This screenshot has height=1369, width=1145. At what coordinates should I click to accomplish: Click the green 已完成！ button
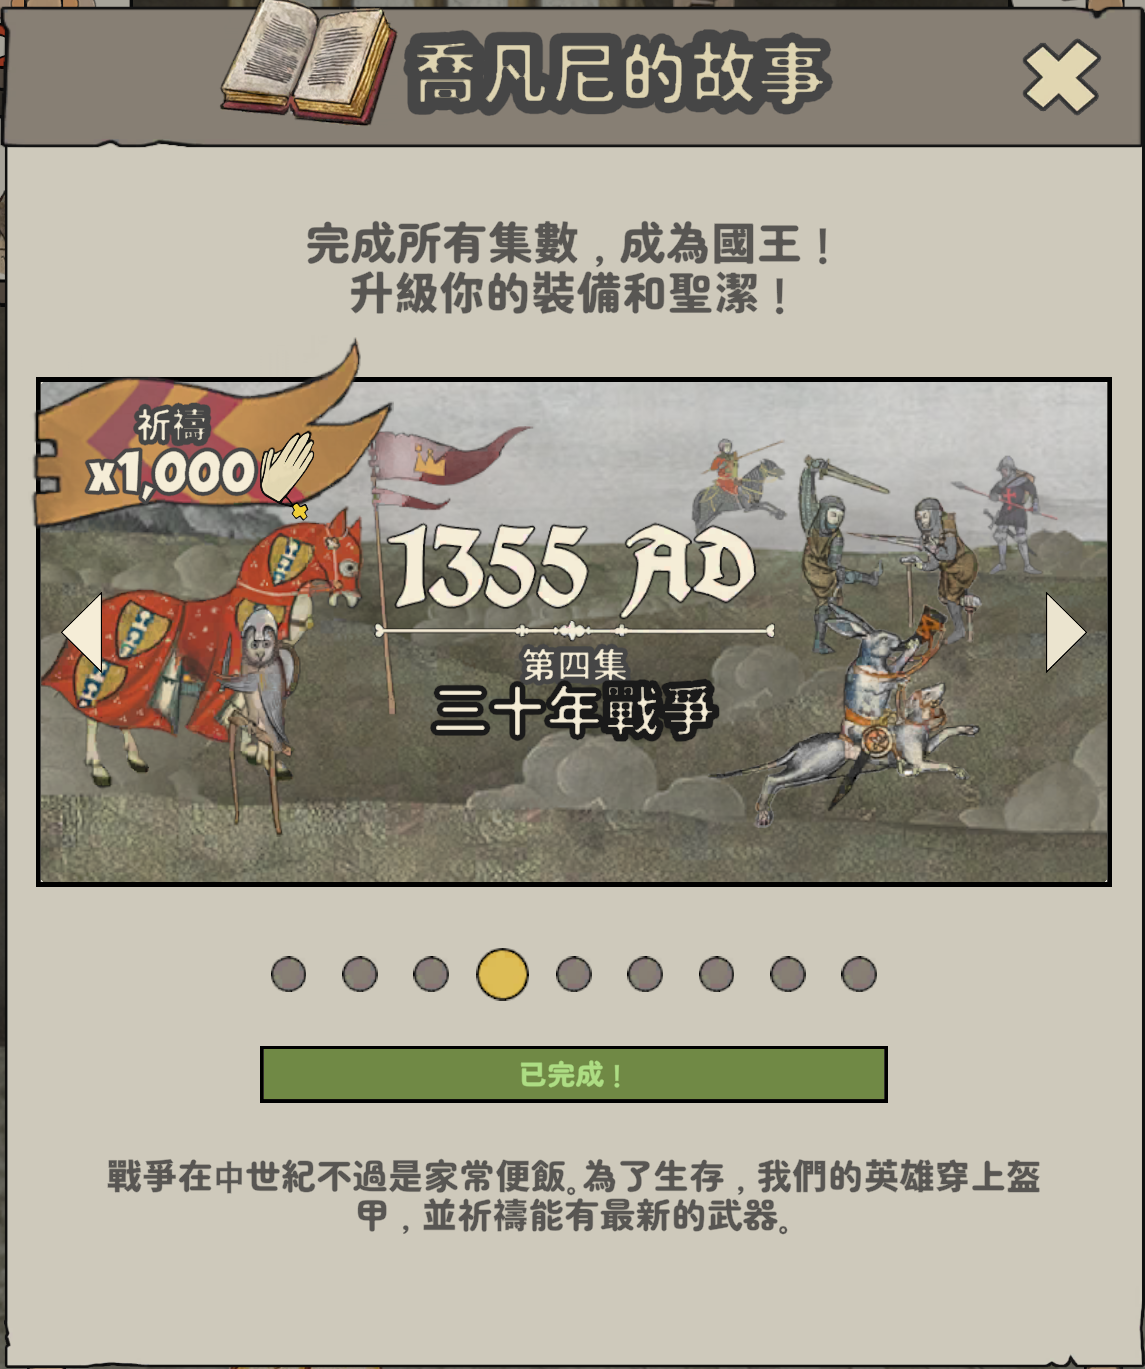coord(574,1075)
